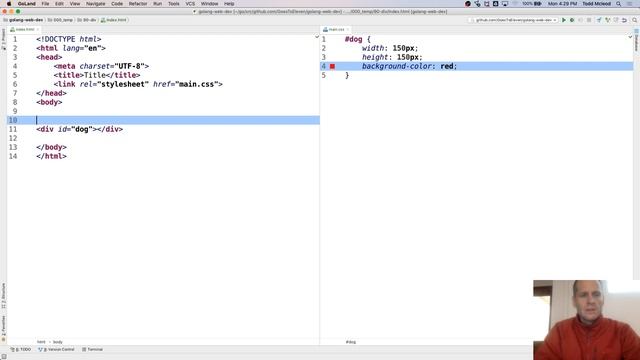Click 90-div folder breadcrumb
This screenshot has height=360, width=640.
87,20
